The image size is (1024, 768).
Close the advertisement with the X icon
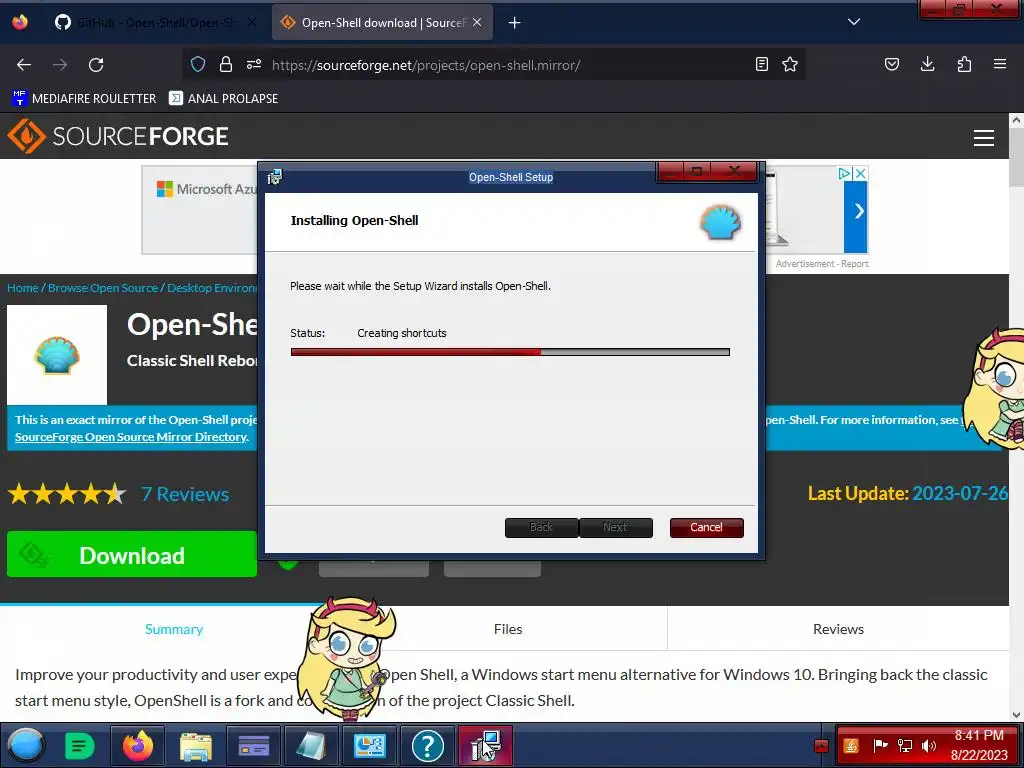coord(861,173)
